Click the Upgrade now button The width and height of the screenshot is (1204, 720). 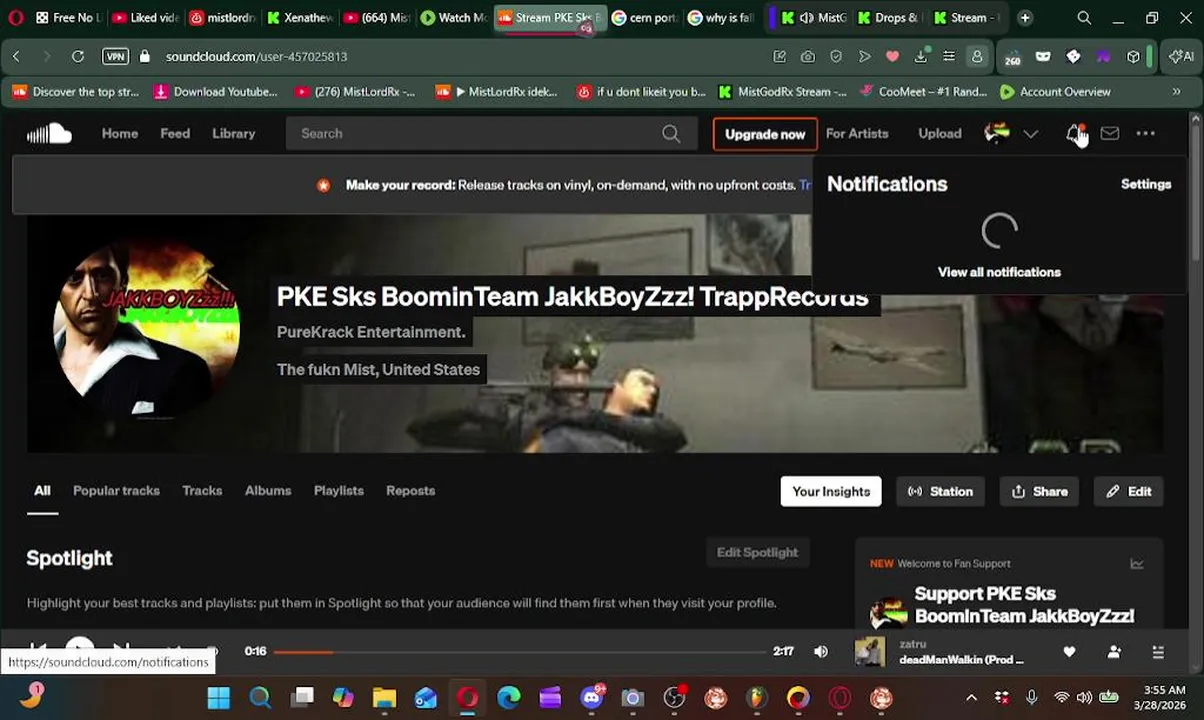point(765,134)
